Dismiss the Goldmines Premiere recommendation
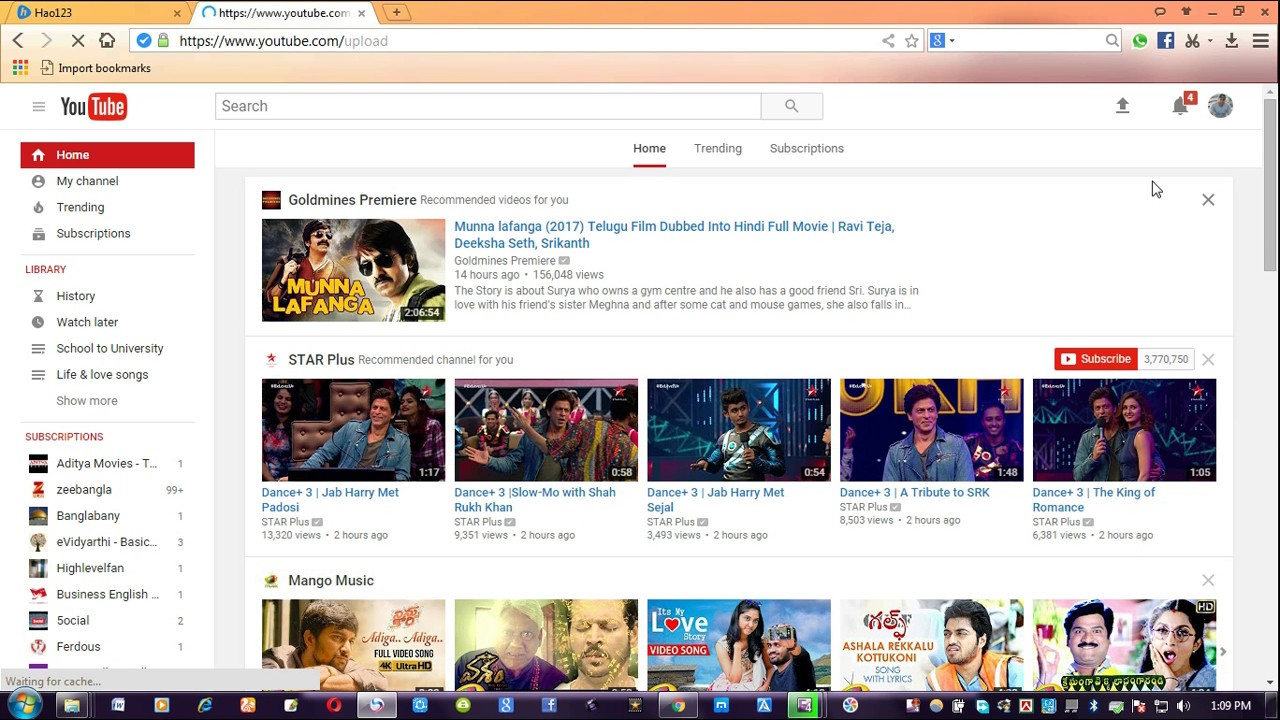The height and width of the screenshot is (720, 1280). click(1208, 200)
